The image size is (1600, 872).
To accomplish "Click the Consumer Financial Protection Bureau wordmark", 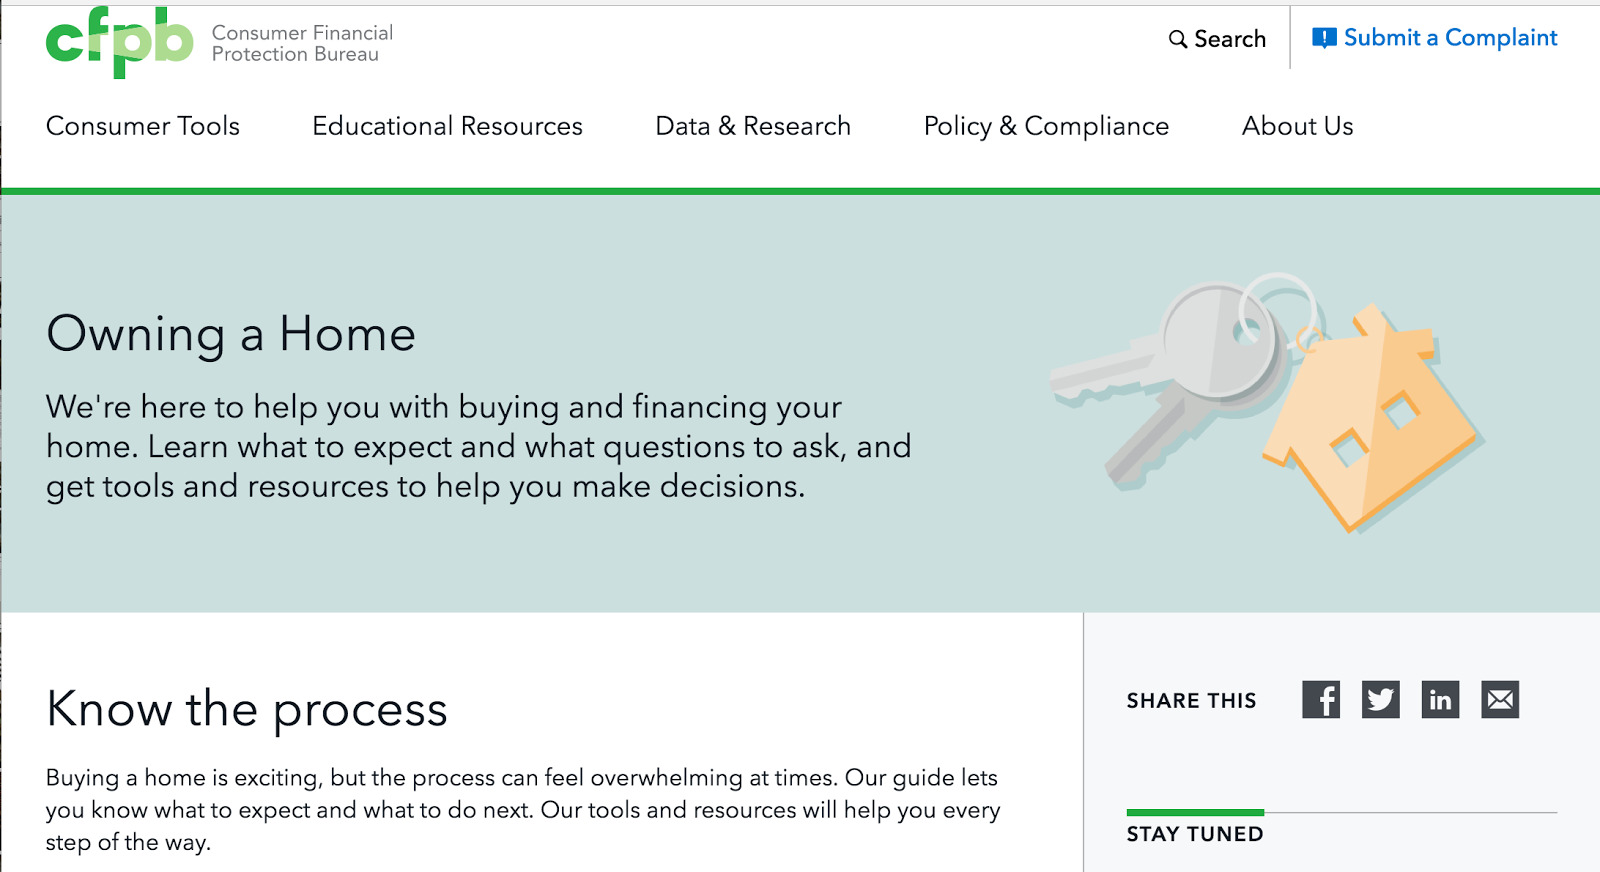I will tap(299, 42).
